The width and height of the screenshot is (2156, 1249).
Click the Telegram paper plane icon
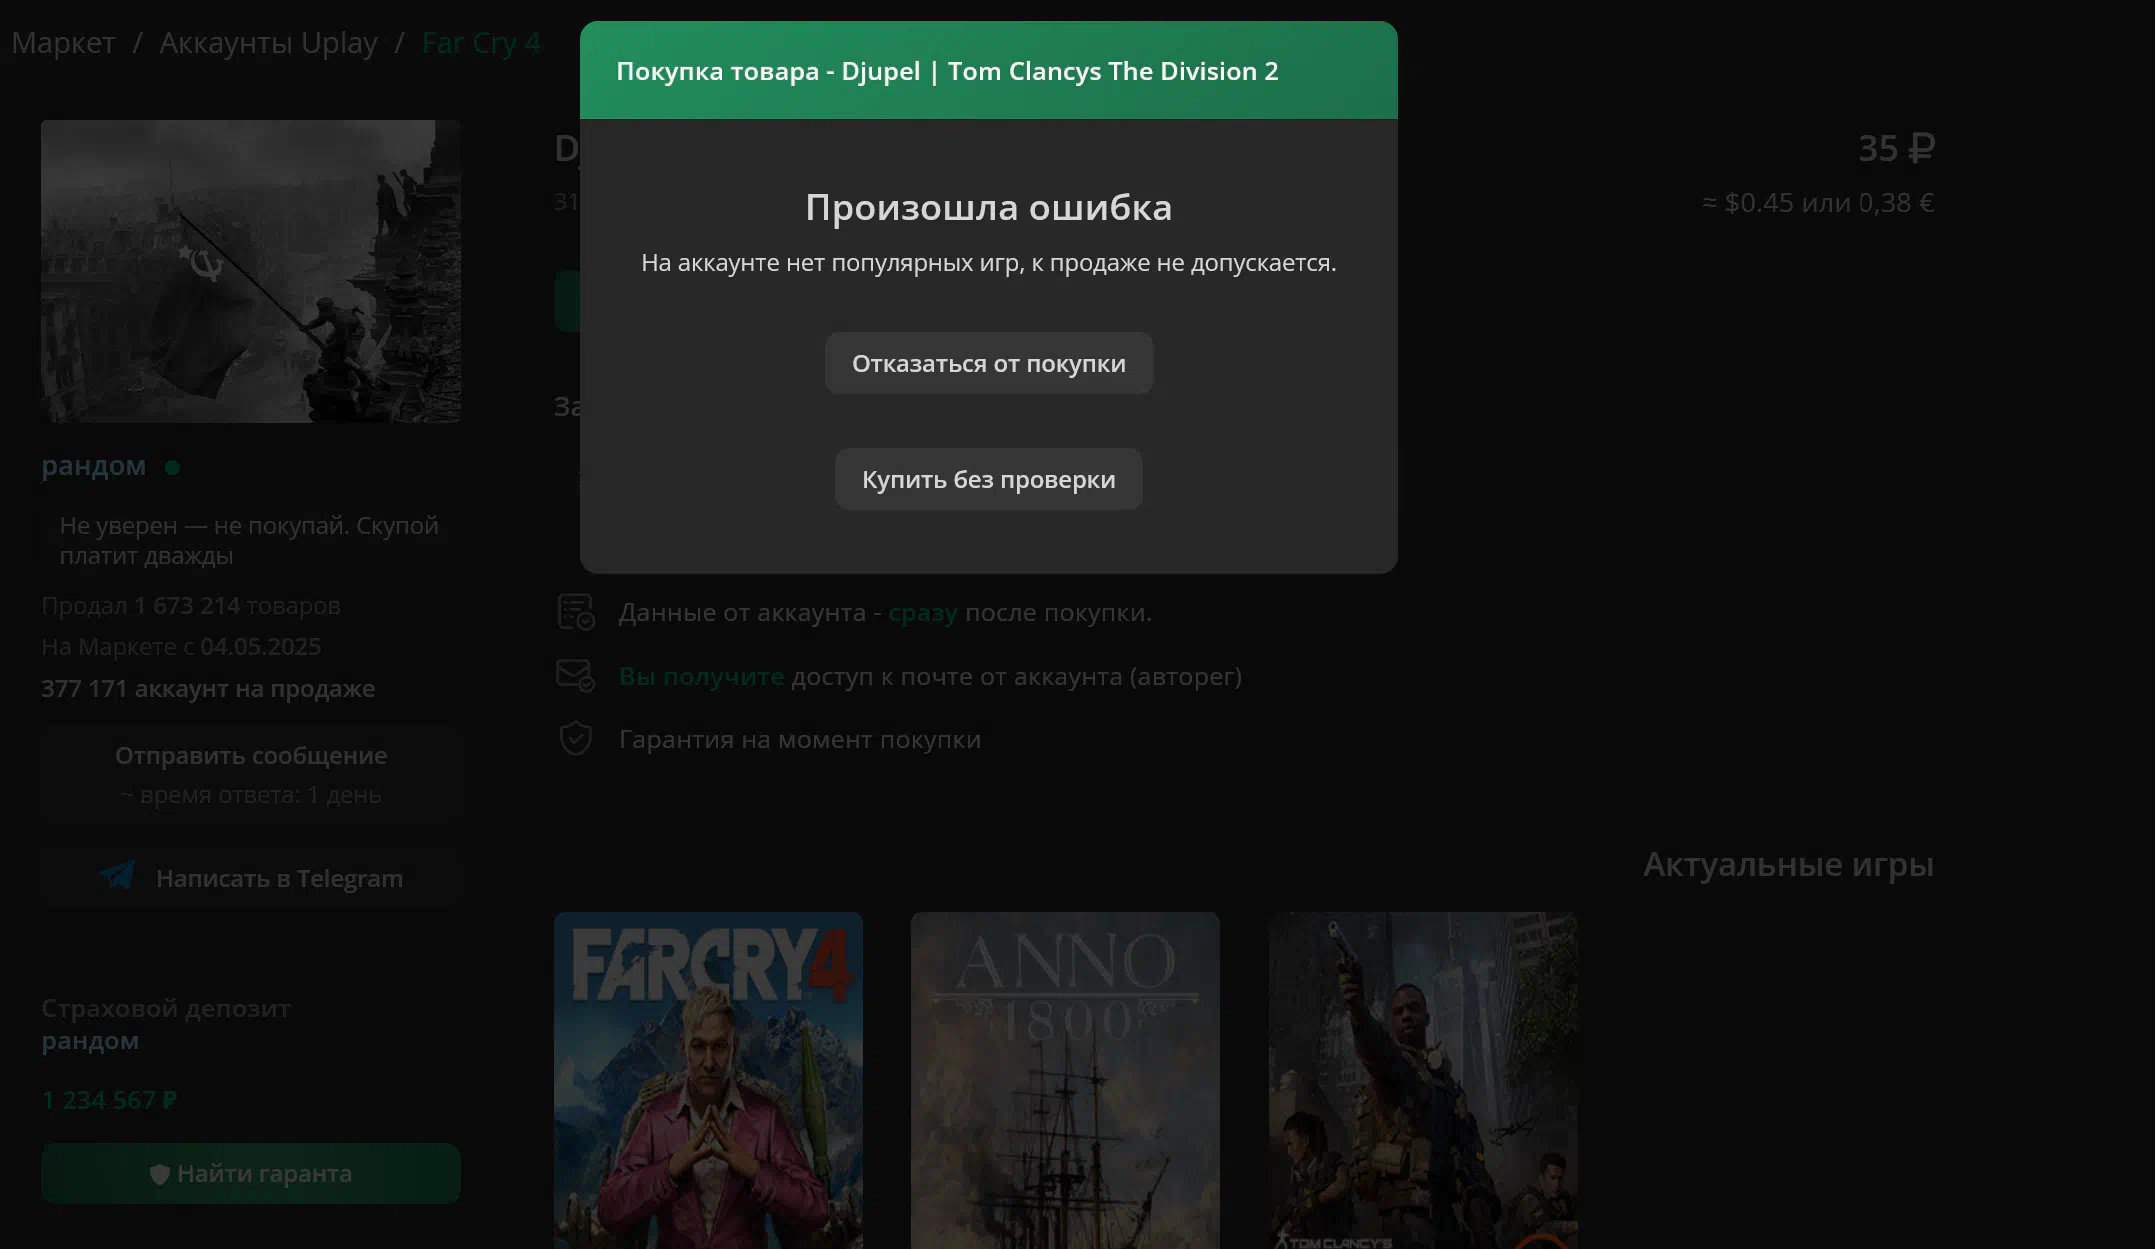[x=117, y=876]
